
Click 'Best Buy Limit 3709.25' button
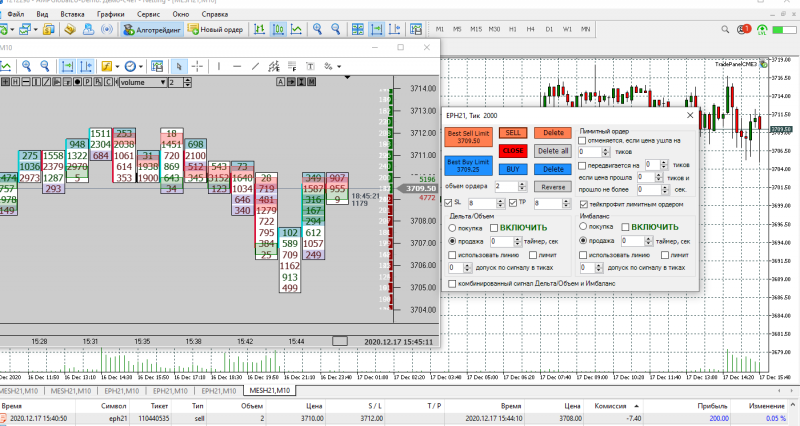pos(468,165)
